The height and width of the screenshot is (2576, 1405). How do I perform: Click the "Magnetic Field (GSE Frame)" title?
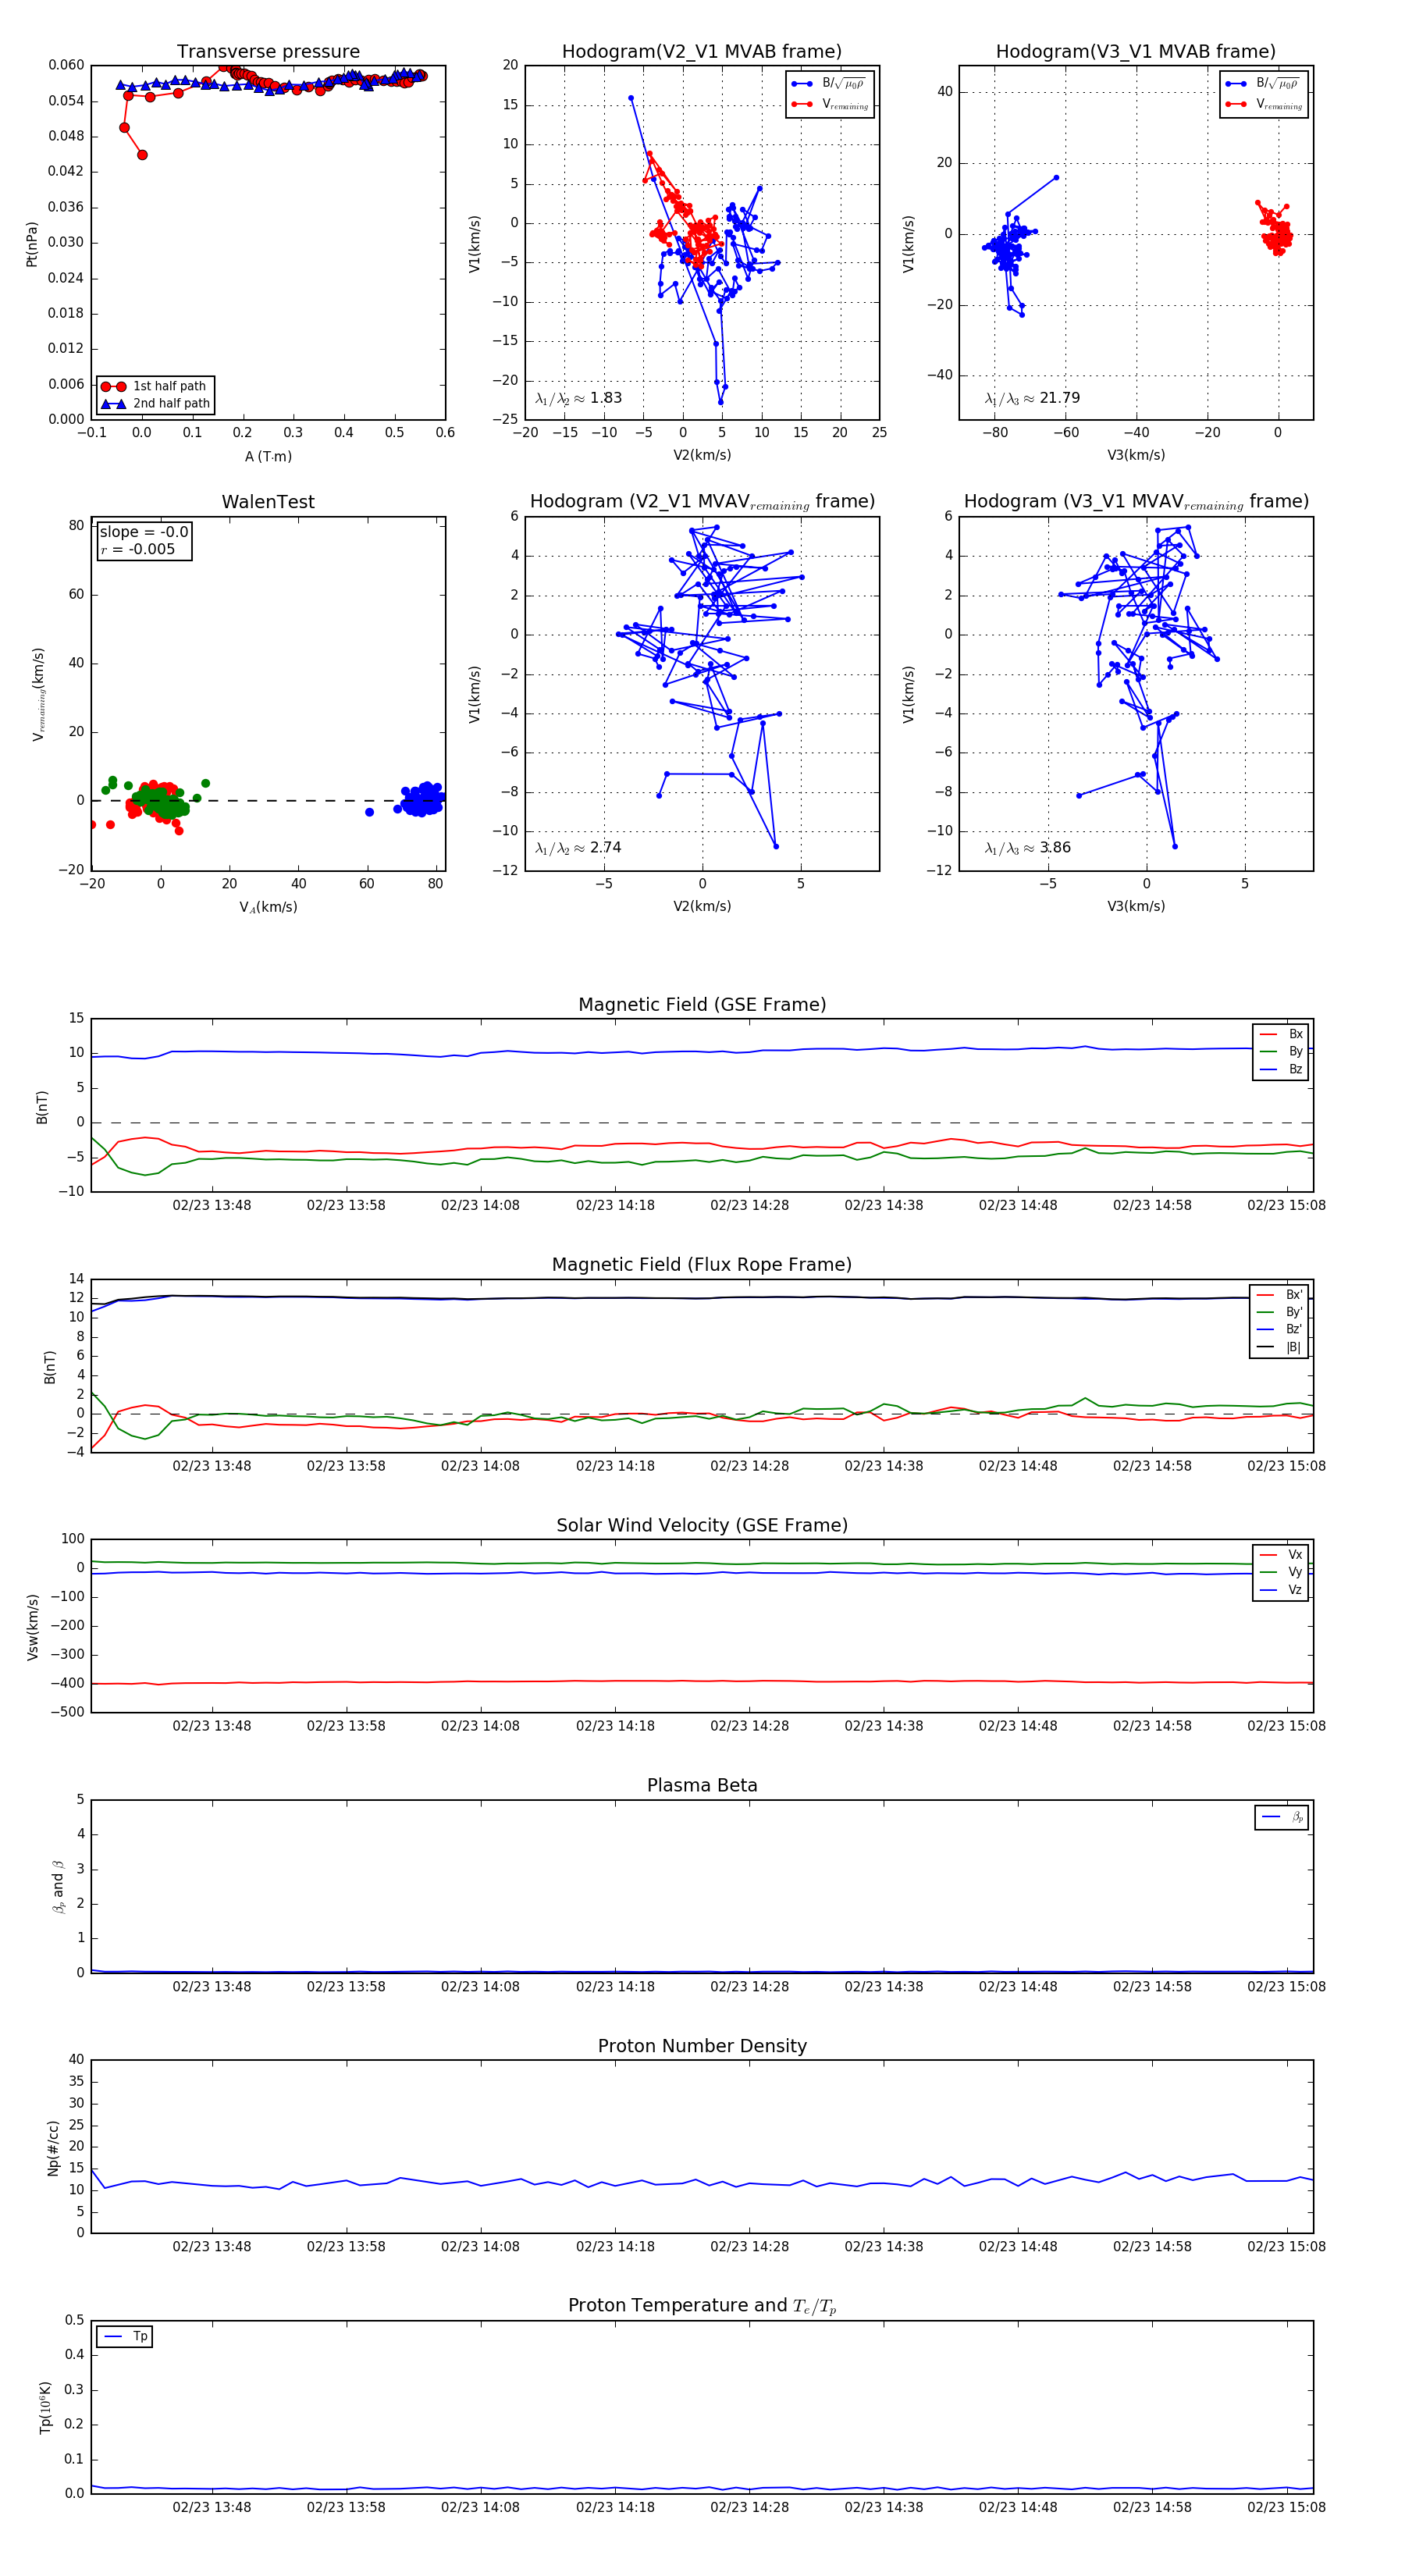pos(702,1005)
